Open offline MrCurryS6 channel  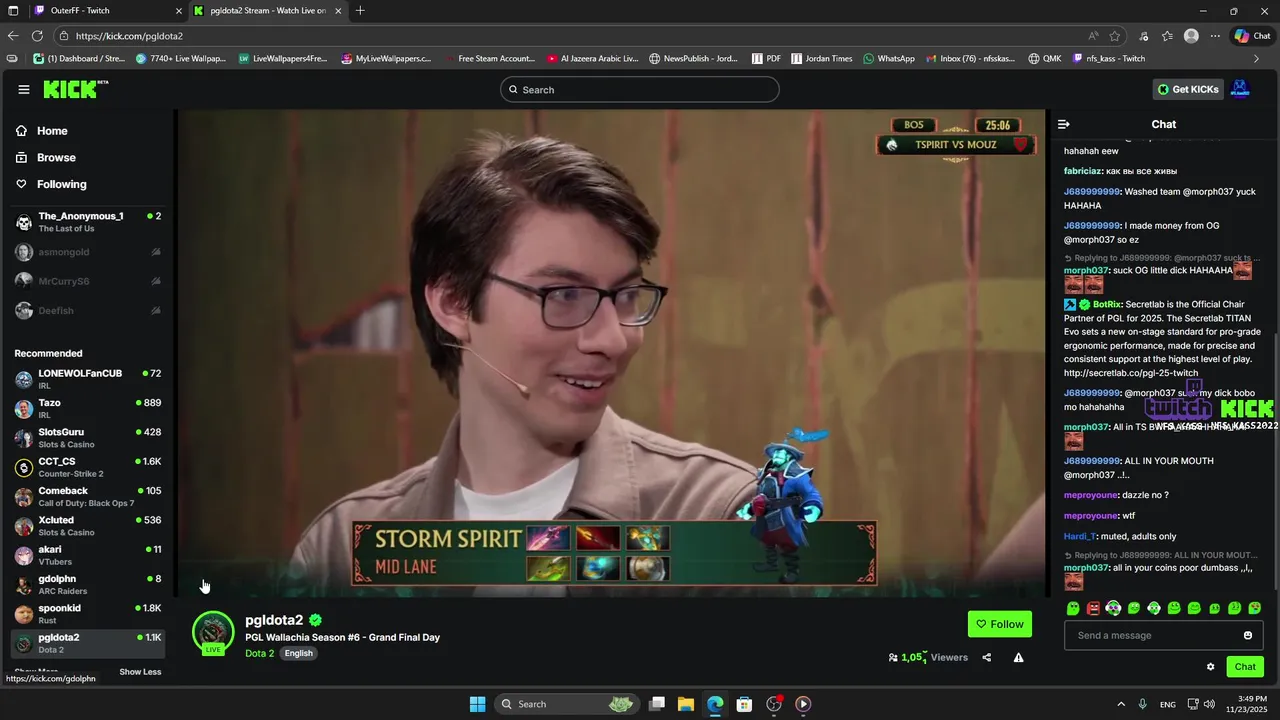pyautogui.click(x=88, y=281)
